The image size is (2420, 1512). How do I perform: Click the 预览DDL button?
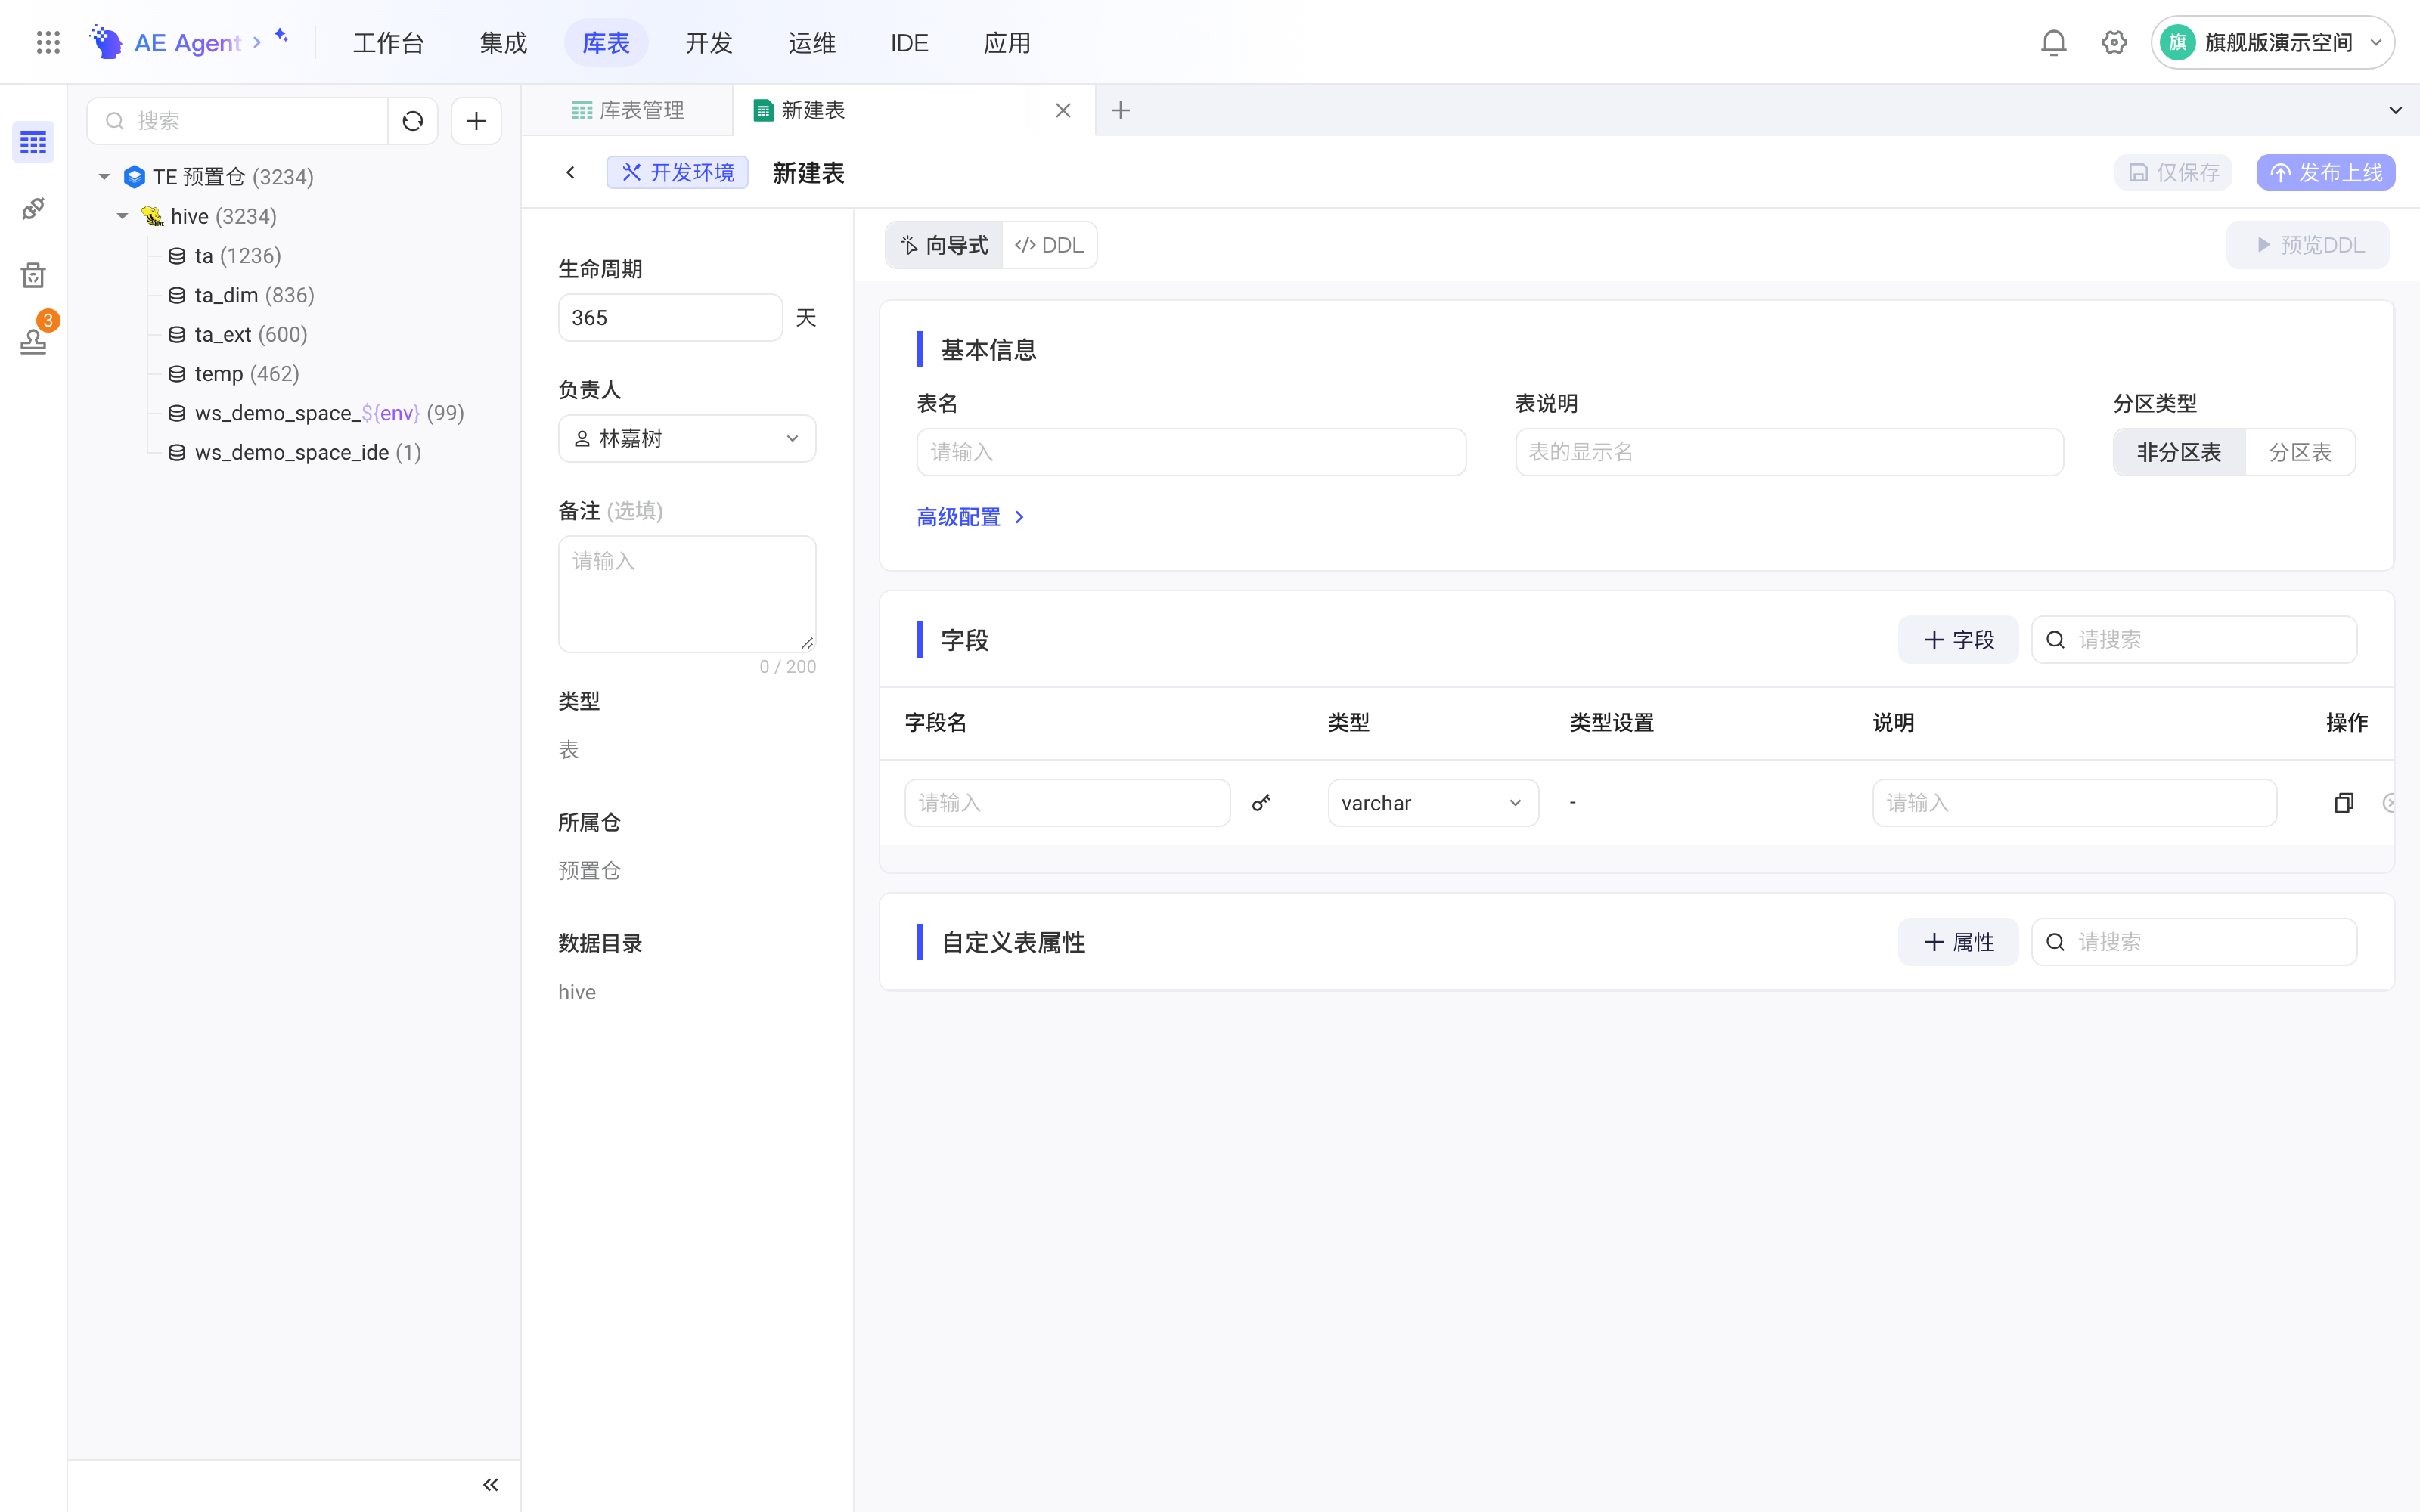(x=2308, y=245)
